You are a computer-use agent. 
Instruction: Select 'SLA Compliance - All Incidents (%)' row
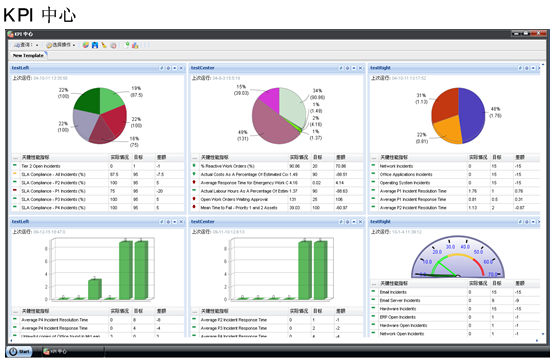98,175
